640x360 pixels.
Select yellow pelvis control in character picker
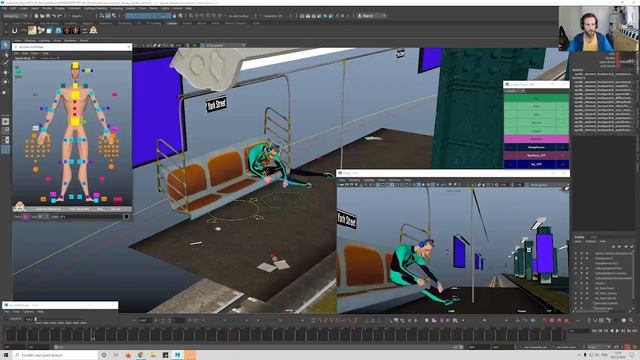pyautogui.click(x=75, y=121)
